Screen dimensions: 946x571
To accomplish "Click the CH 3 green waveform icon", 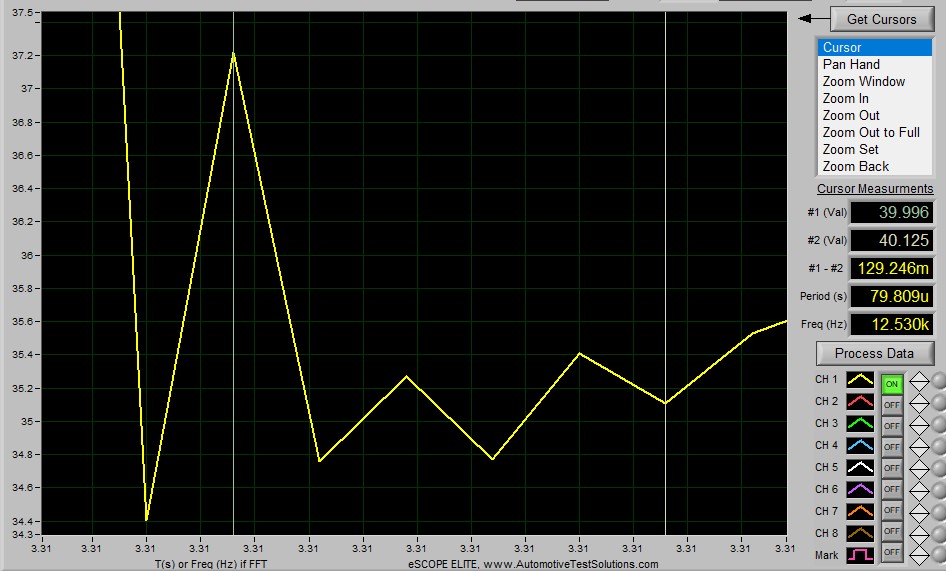I will 860,425.
